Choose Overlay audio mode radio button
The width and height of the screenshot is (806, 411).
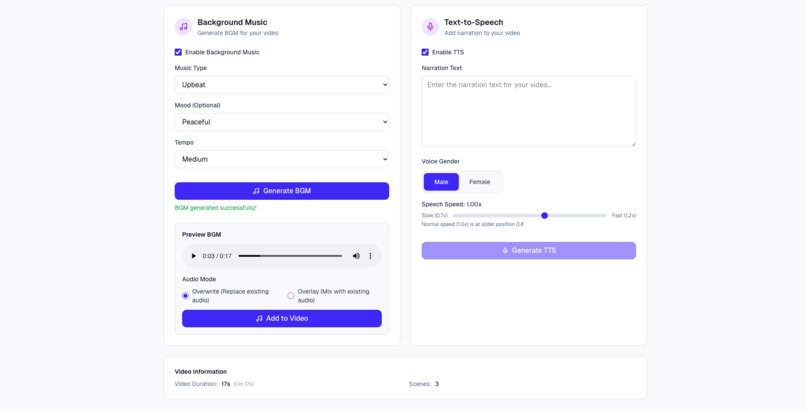pos(291,296)
